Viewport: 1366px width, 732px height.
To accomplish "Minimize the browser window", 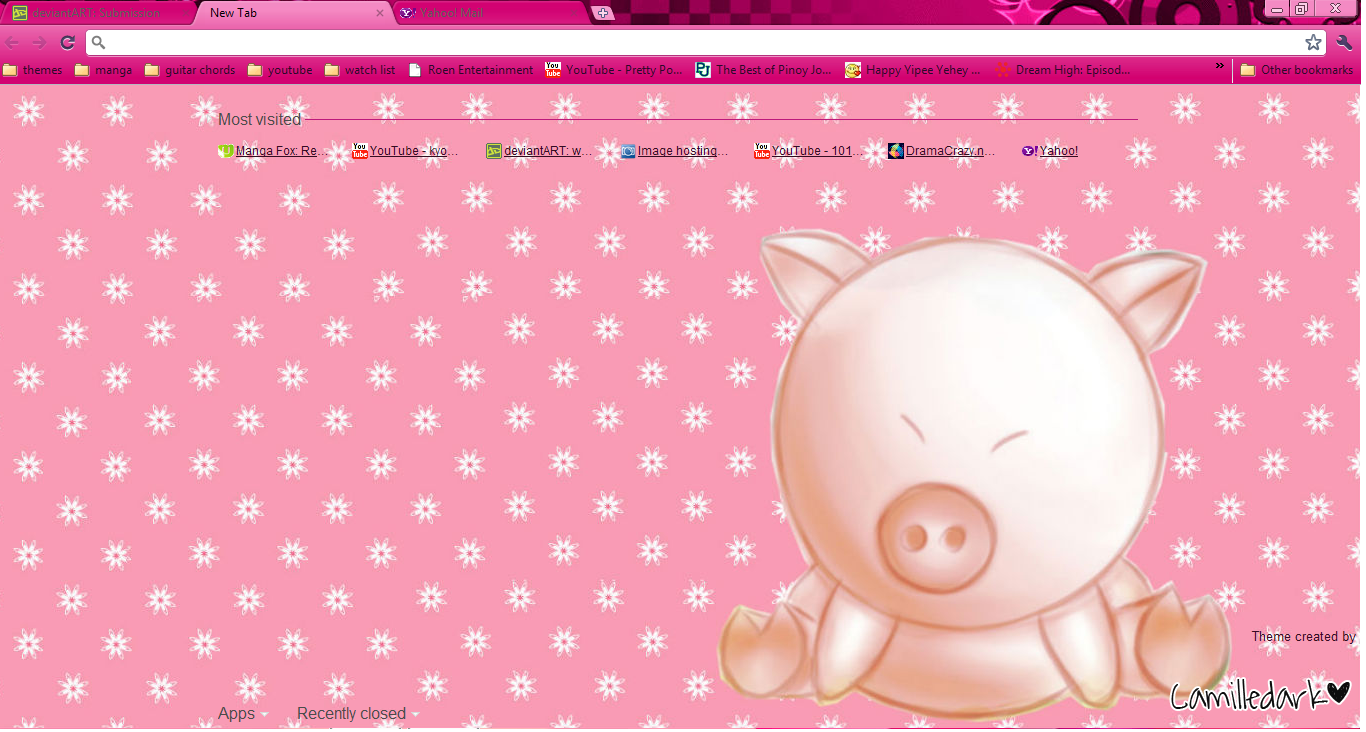I will 1276,8.
